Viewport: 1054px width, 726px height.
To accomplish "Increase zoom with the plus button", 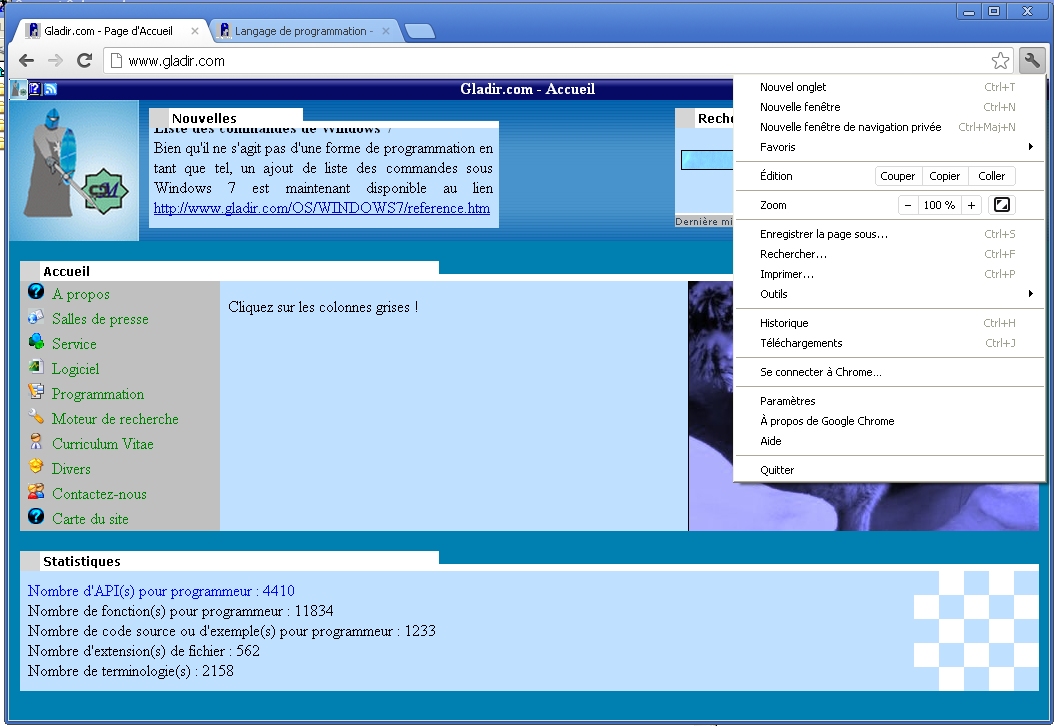I will 971,205.
